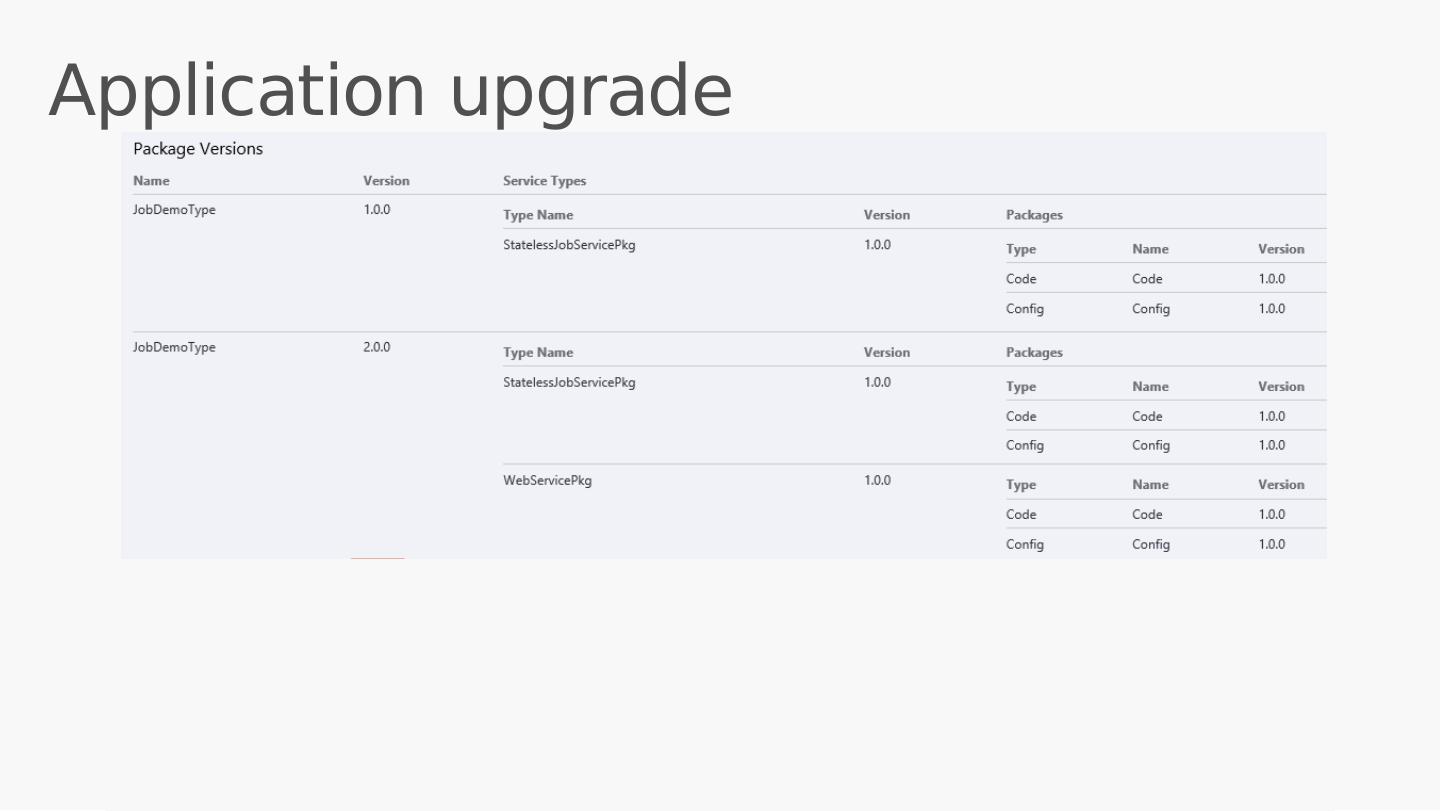Click the Code package type cell for WebServicePkg
The height and width of the screenshot is (811, 1441).
click(x=1021, y=515)
